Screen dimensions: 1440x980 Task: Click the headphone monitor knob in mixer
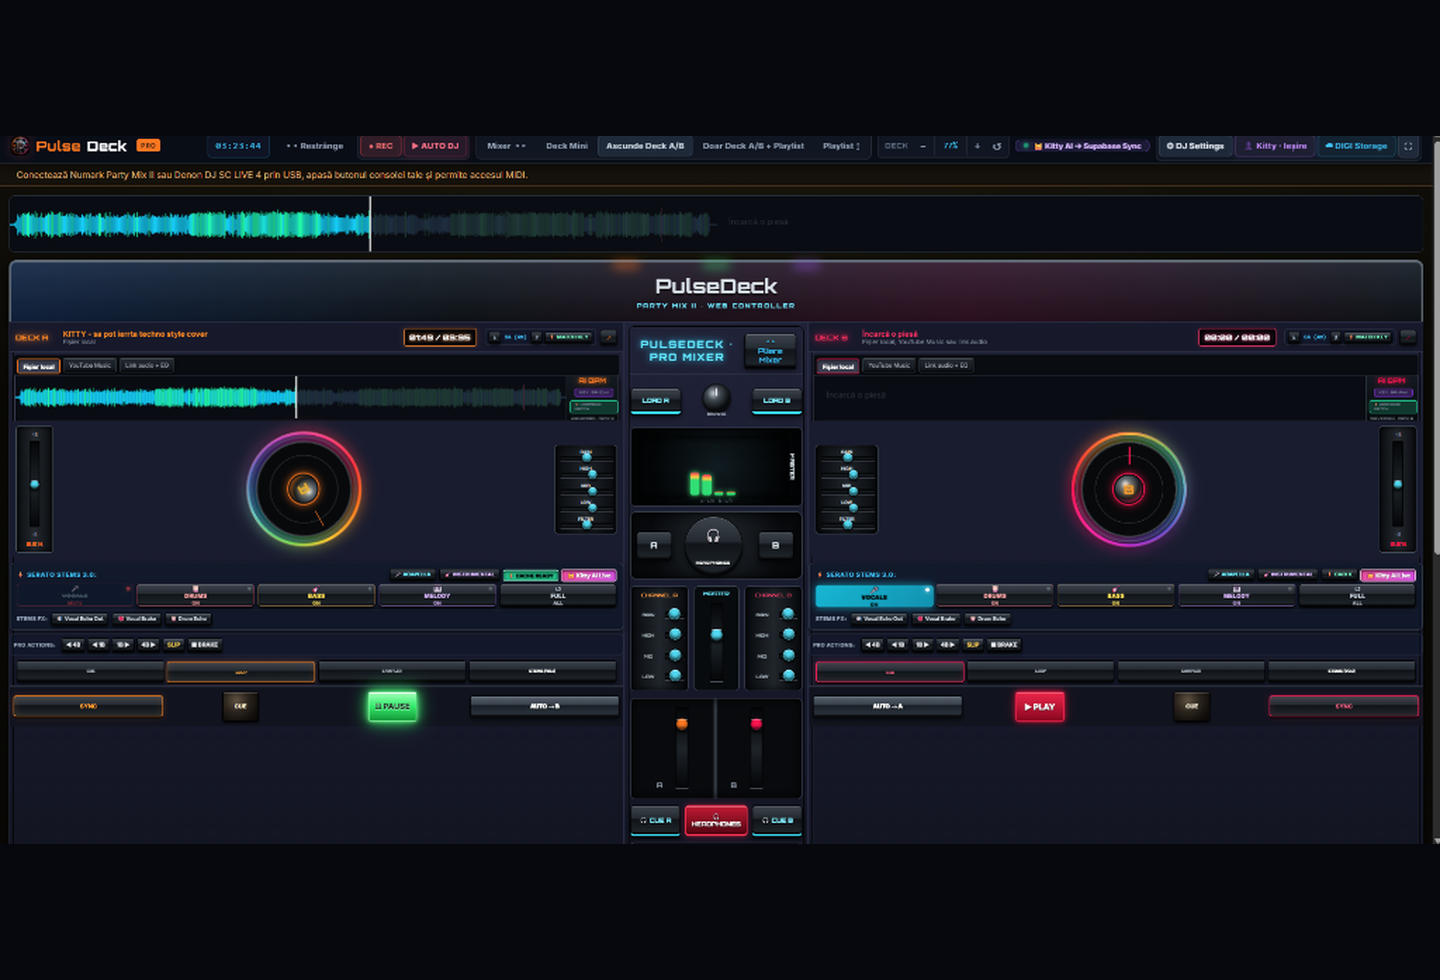pyautogui.click(x=713, y=543)
